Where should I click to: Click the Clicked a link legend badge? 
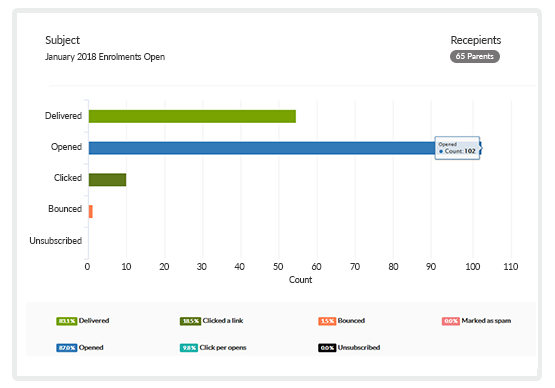pyautogui.click(x=190, y=321)
